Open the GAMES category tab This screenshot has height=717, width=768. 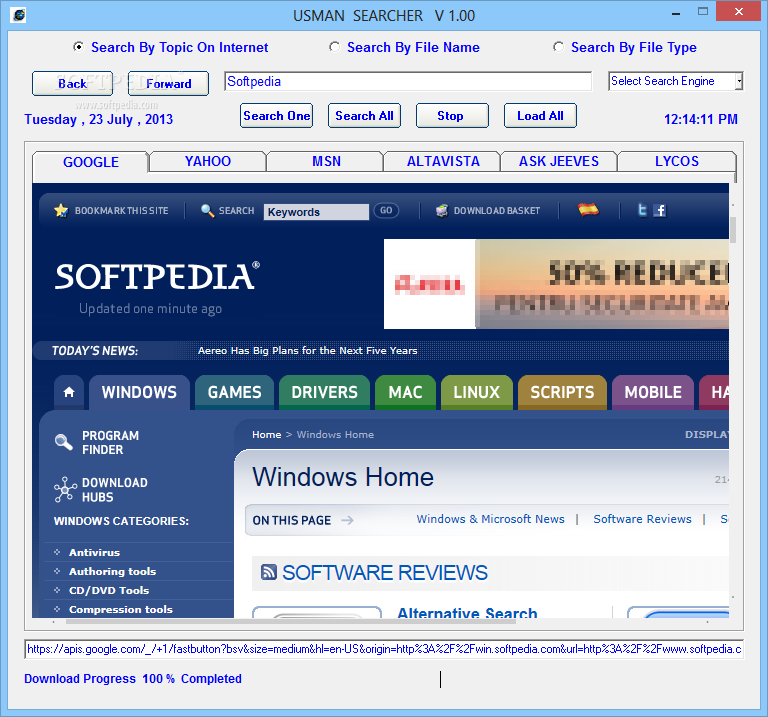tap(235, 392)
